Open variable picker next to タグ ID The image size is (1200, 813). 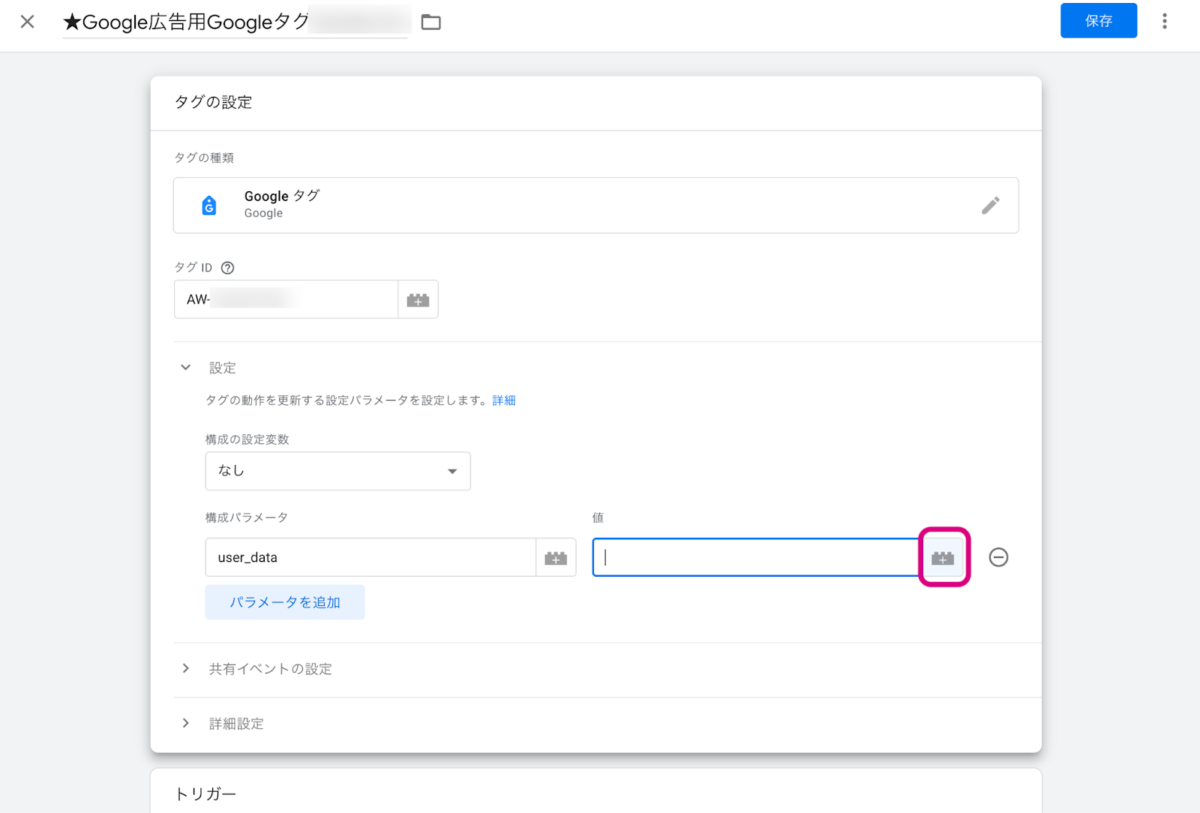point(418,300)
